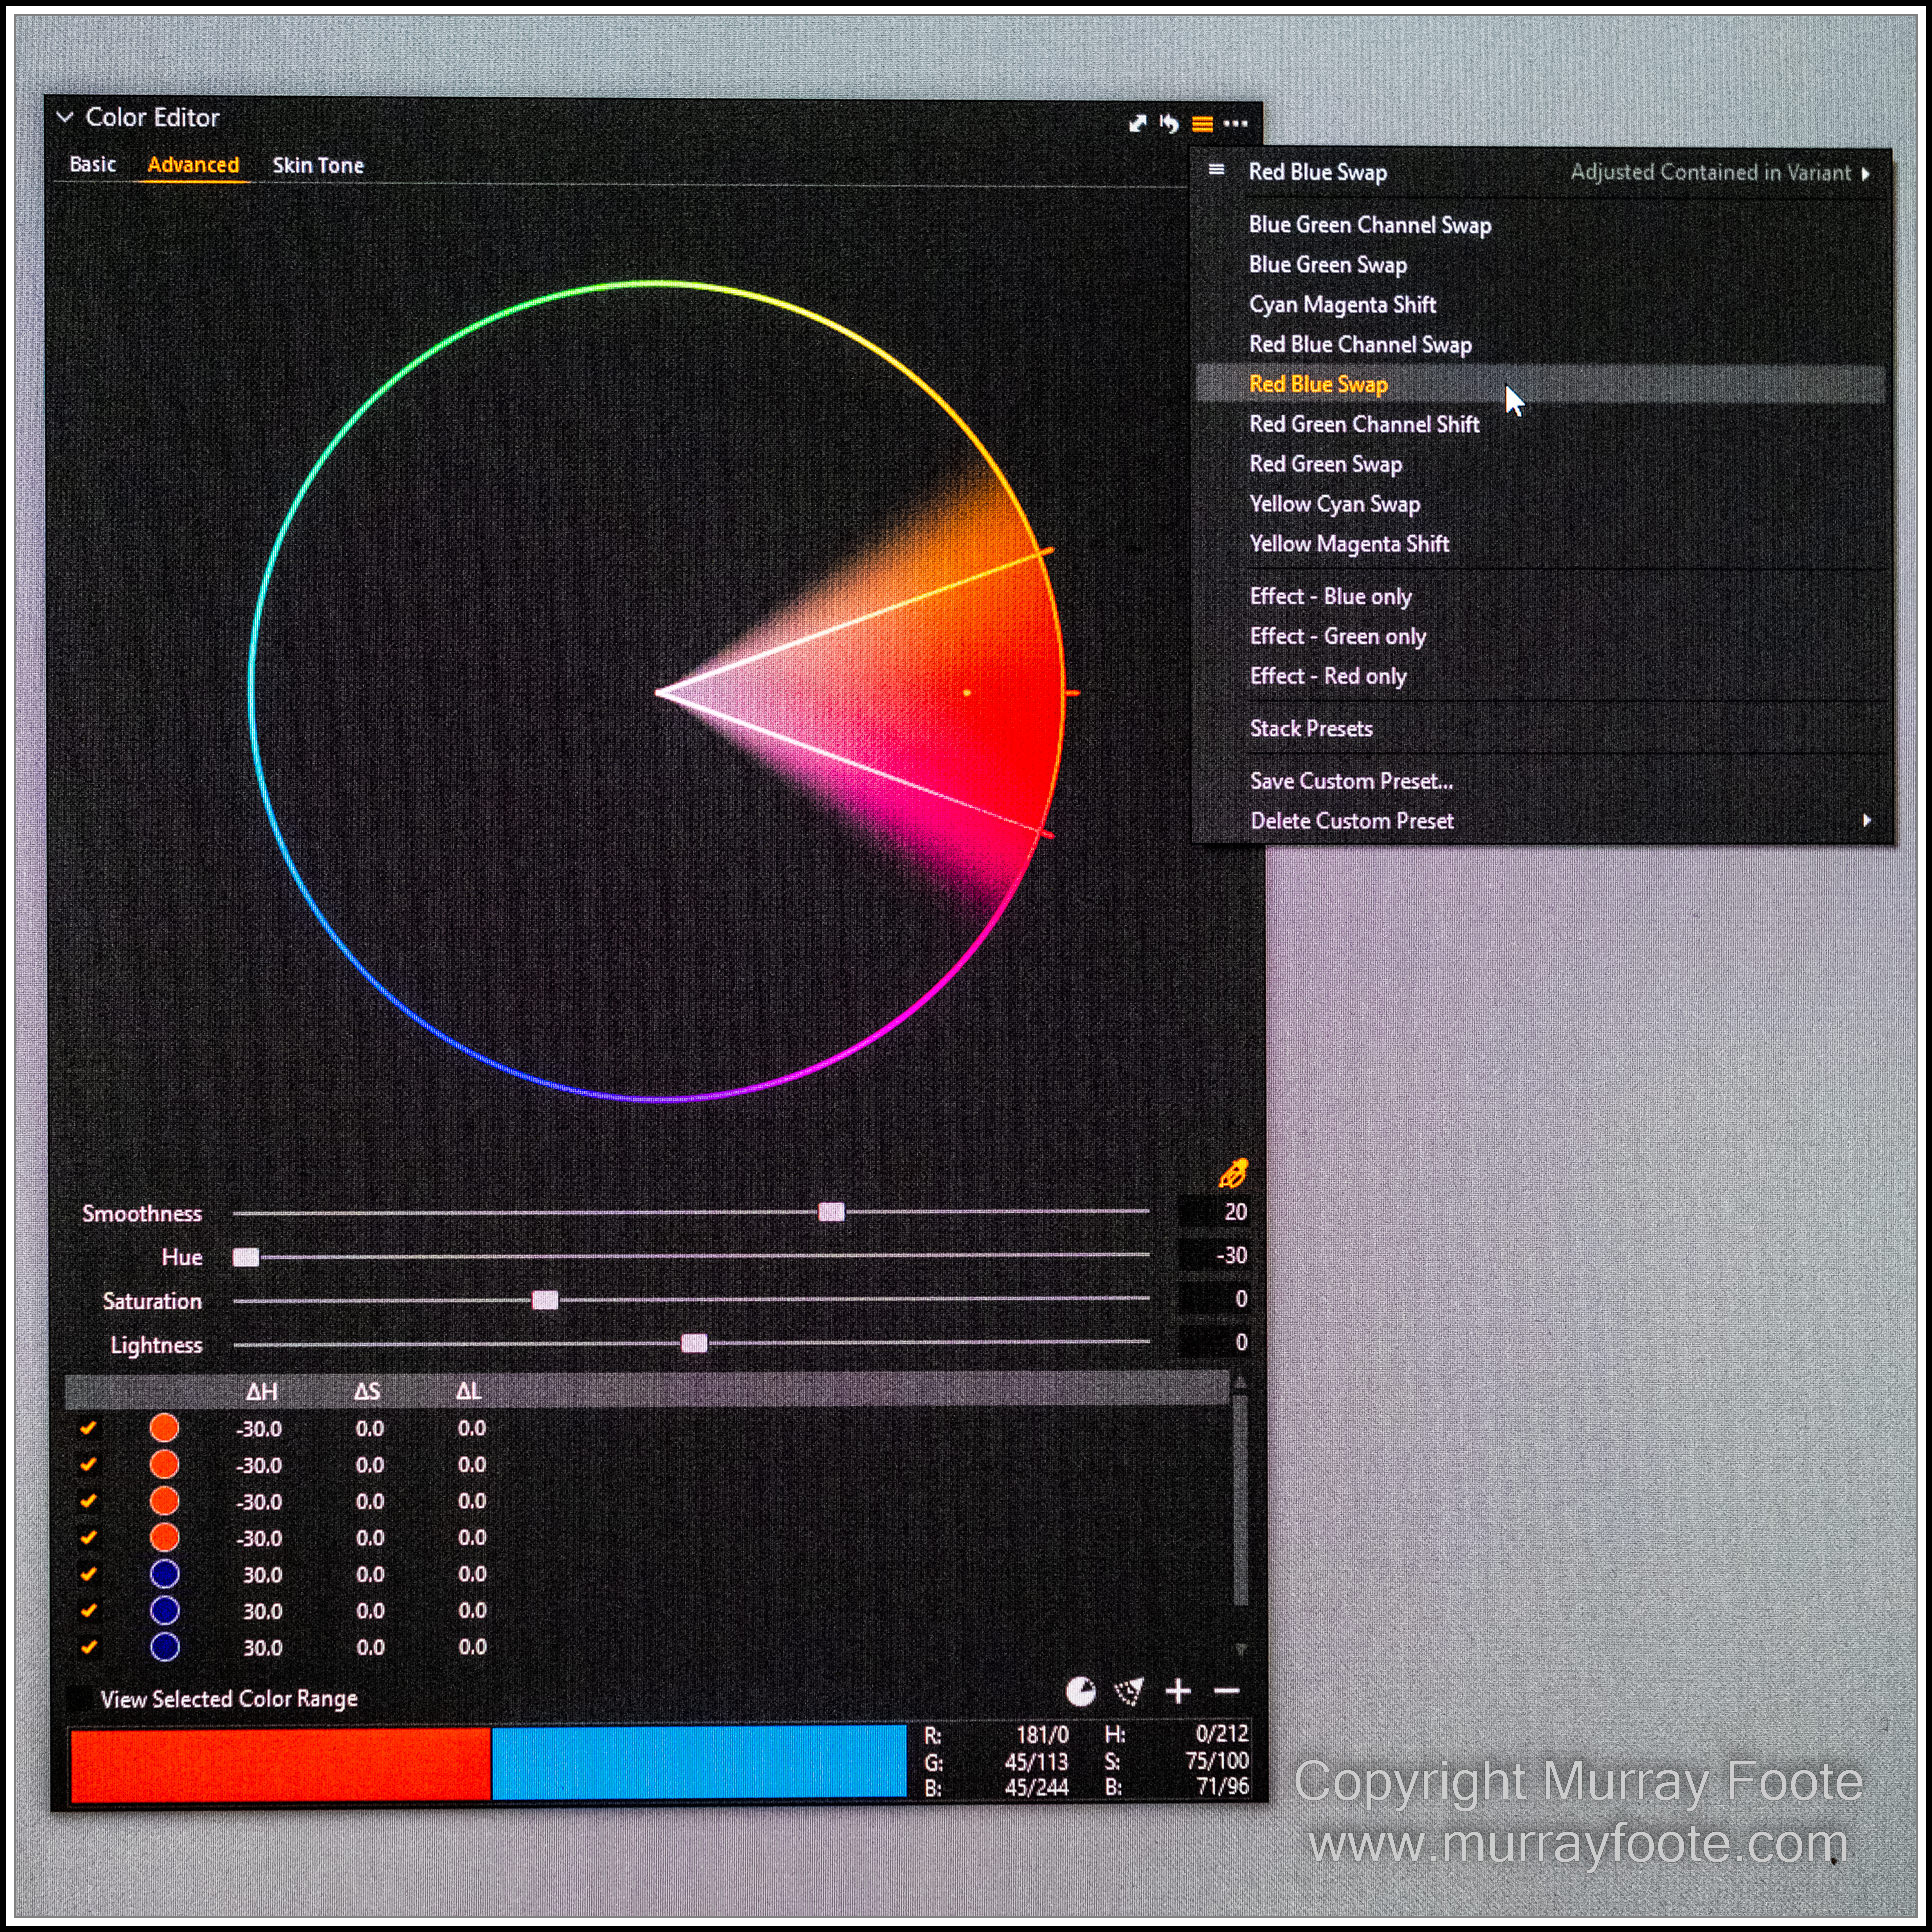Click the plus icon to add color range

click(x=1178, y=1691)
